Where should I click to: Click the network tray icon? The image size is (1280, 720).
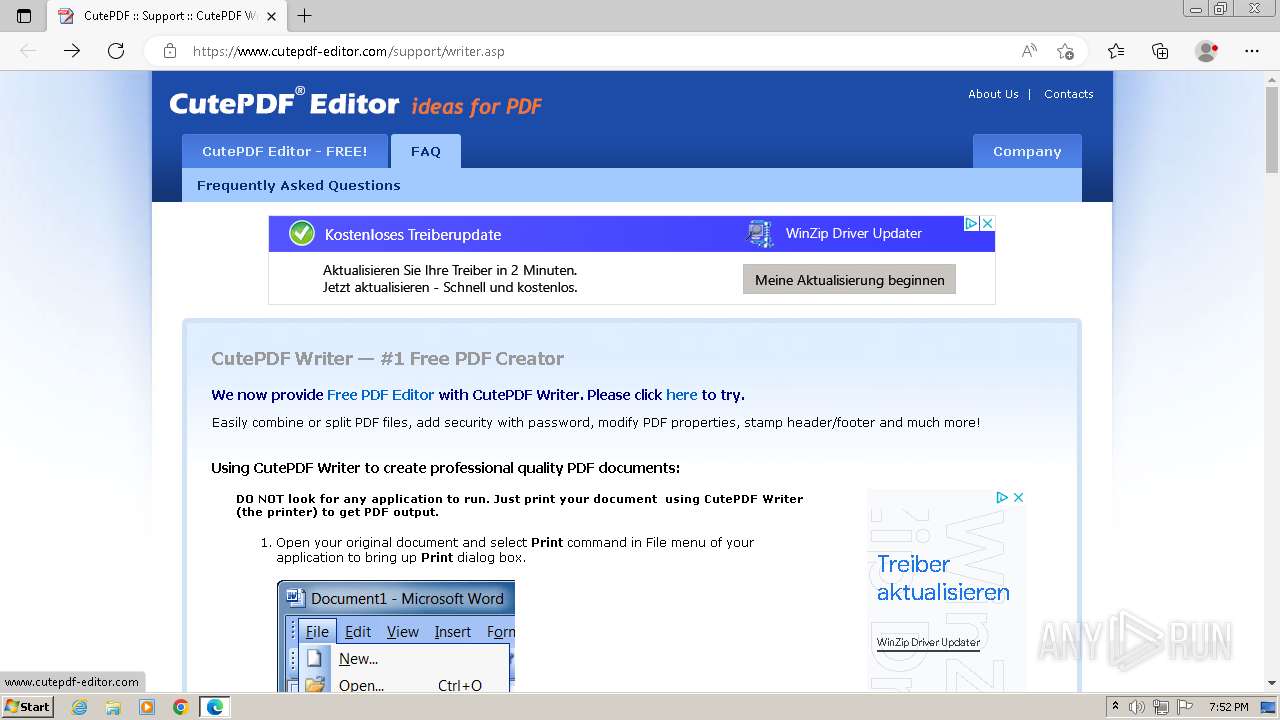point(1161,707)
